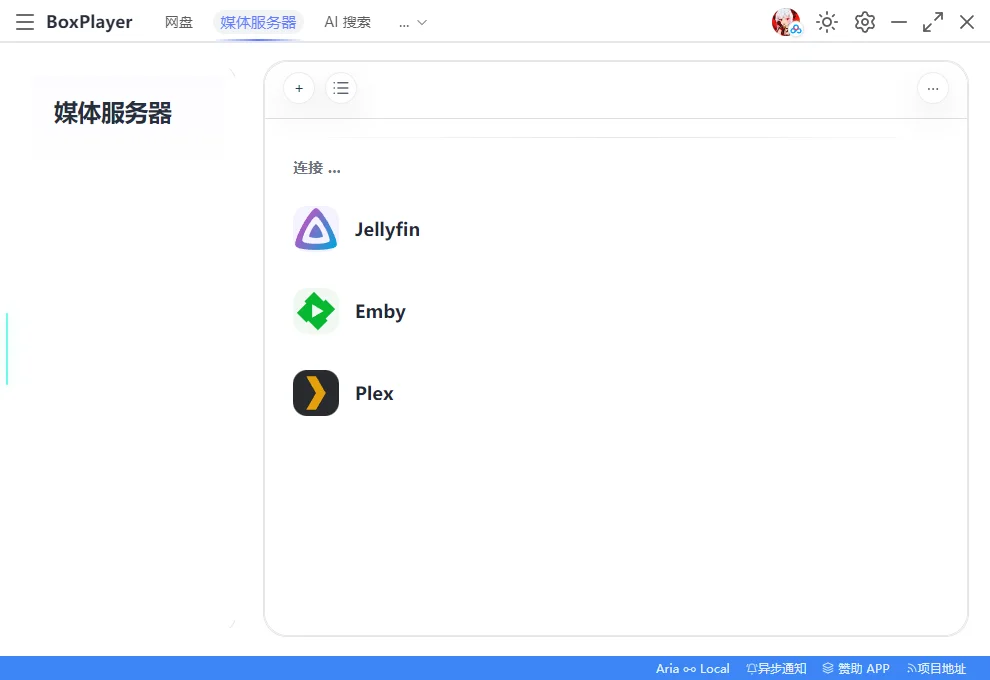Switch to the 网盘 tab
The image size is (990, 680).
pos(179,22)
